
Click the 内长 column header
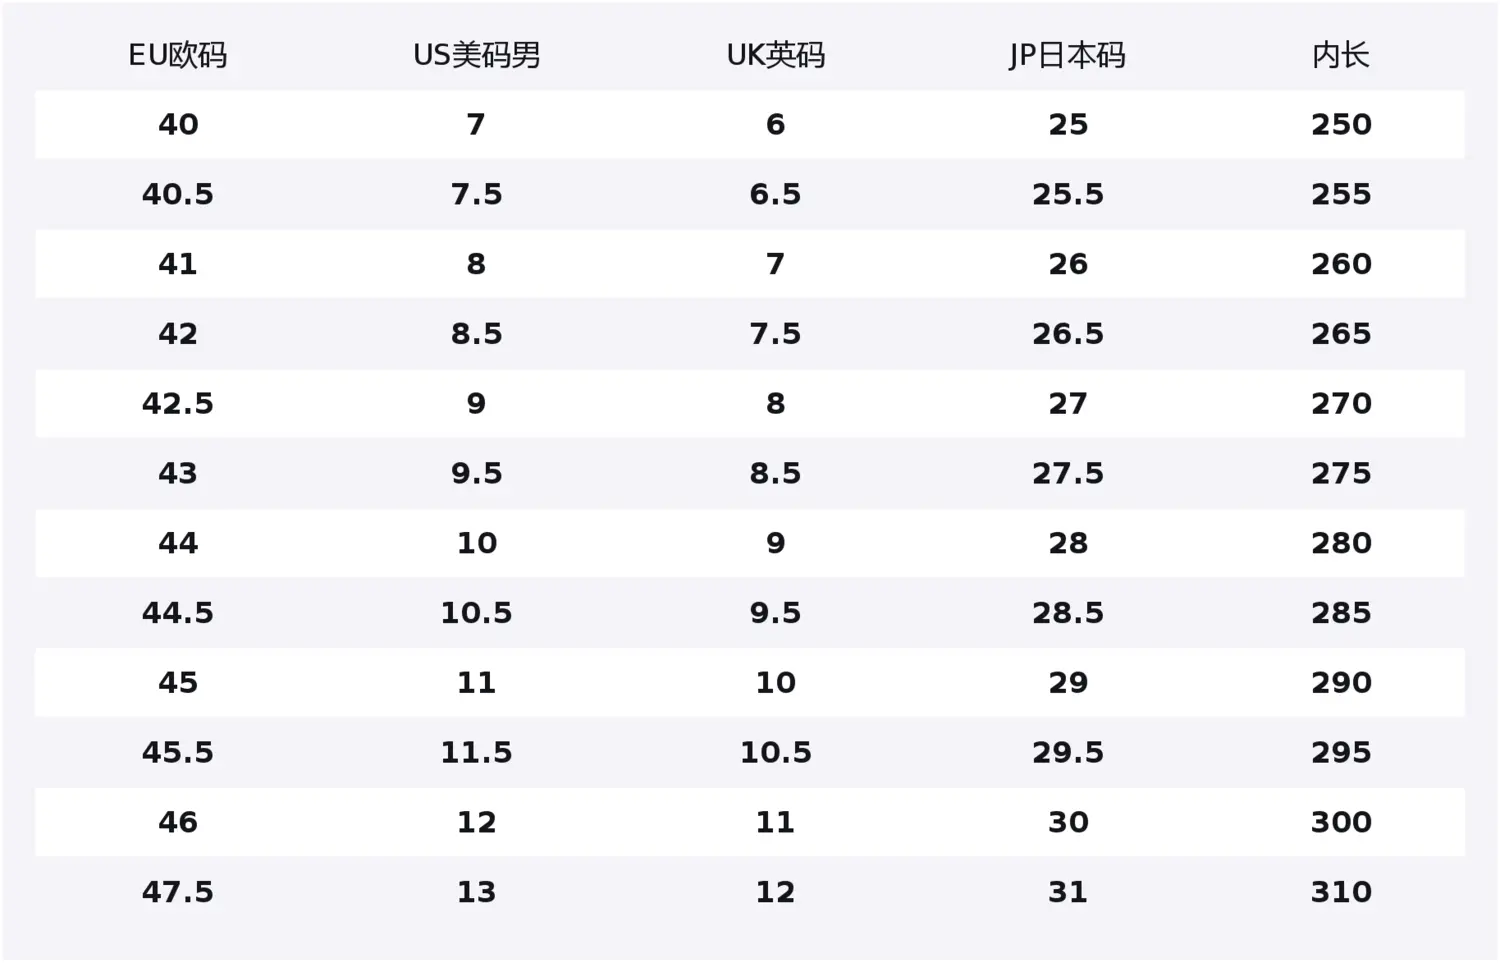(x=1341, y=55)
